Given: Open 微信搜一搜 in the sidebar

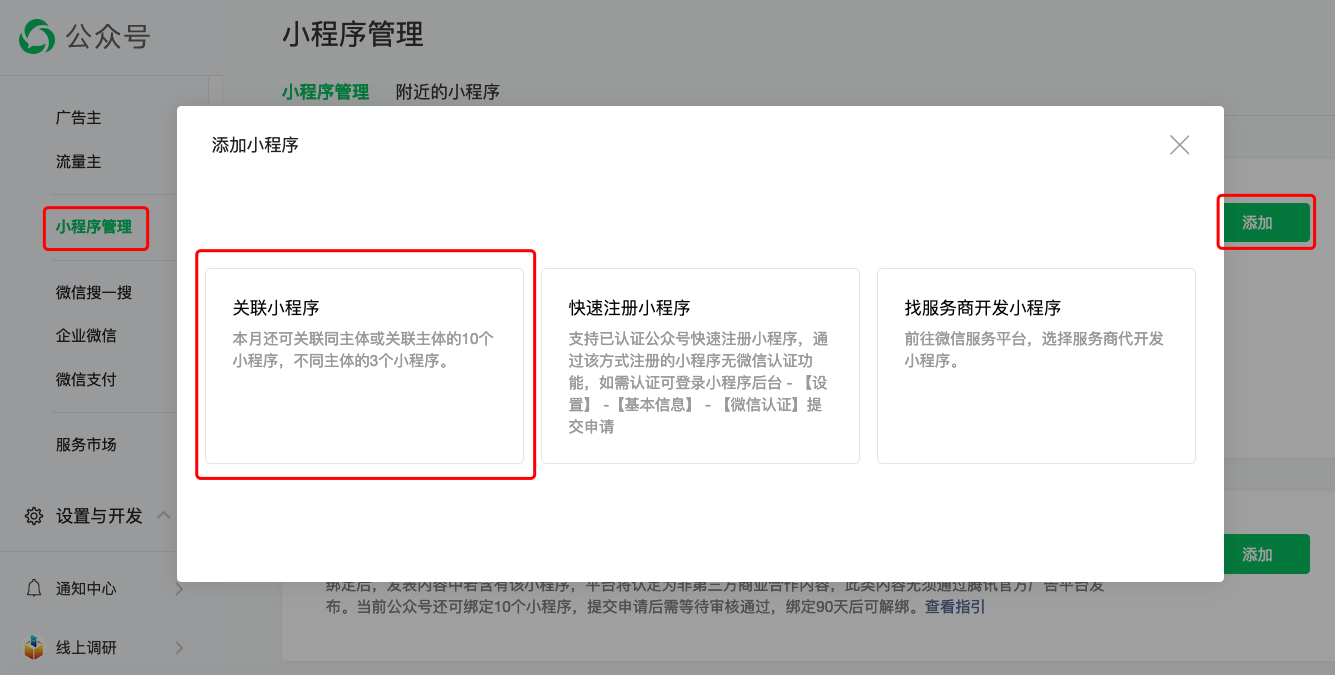Looking at the screenshot, I should [94, 293].
